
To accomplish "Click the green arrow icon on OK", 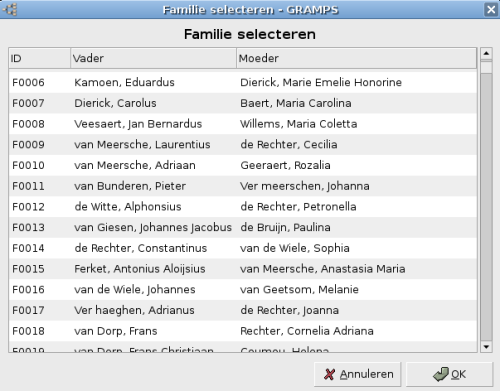I will click(441, 374).
